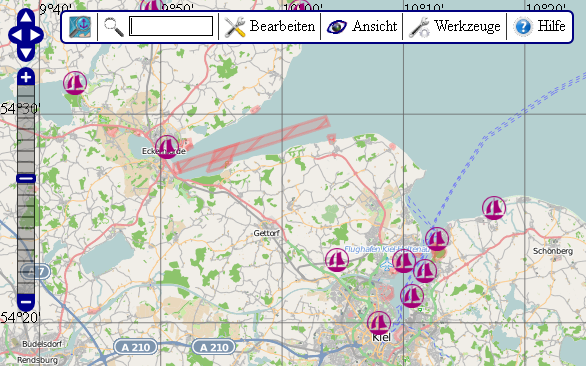Pan the map up with arrow
This screenshot has height=366, width=586.
[26, 17]
